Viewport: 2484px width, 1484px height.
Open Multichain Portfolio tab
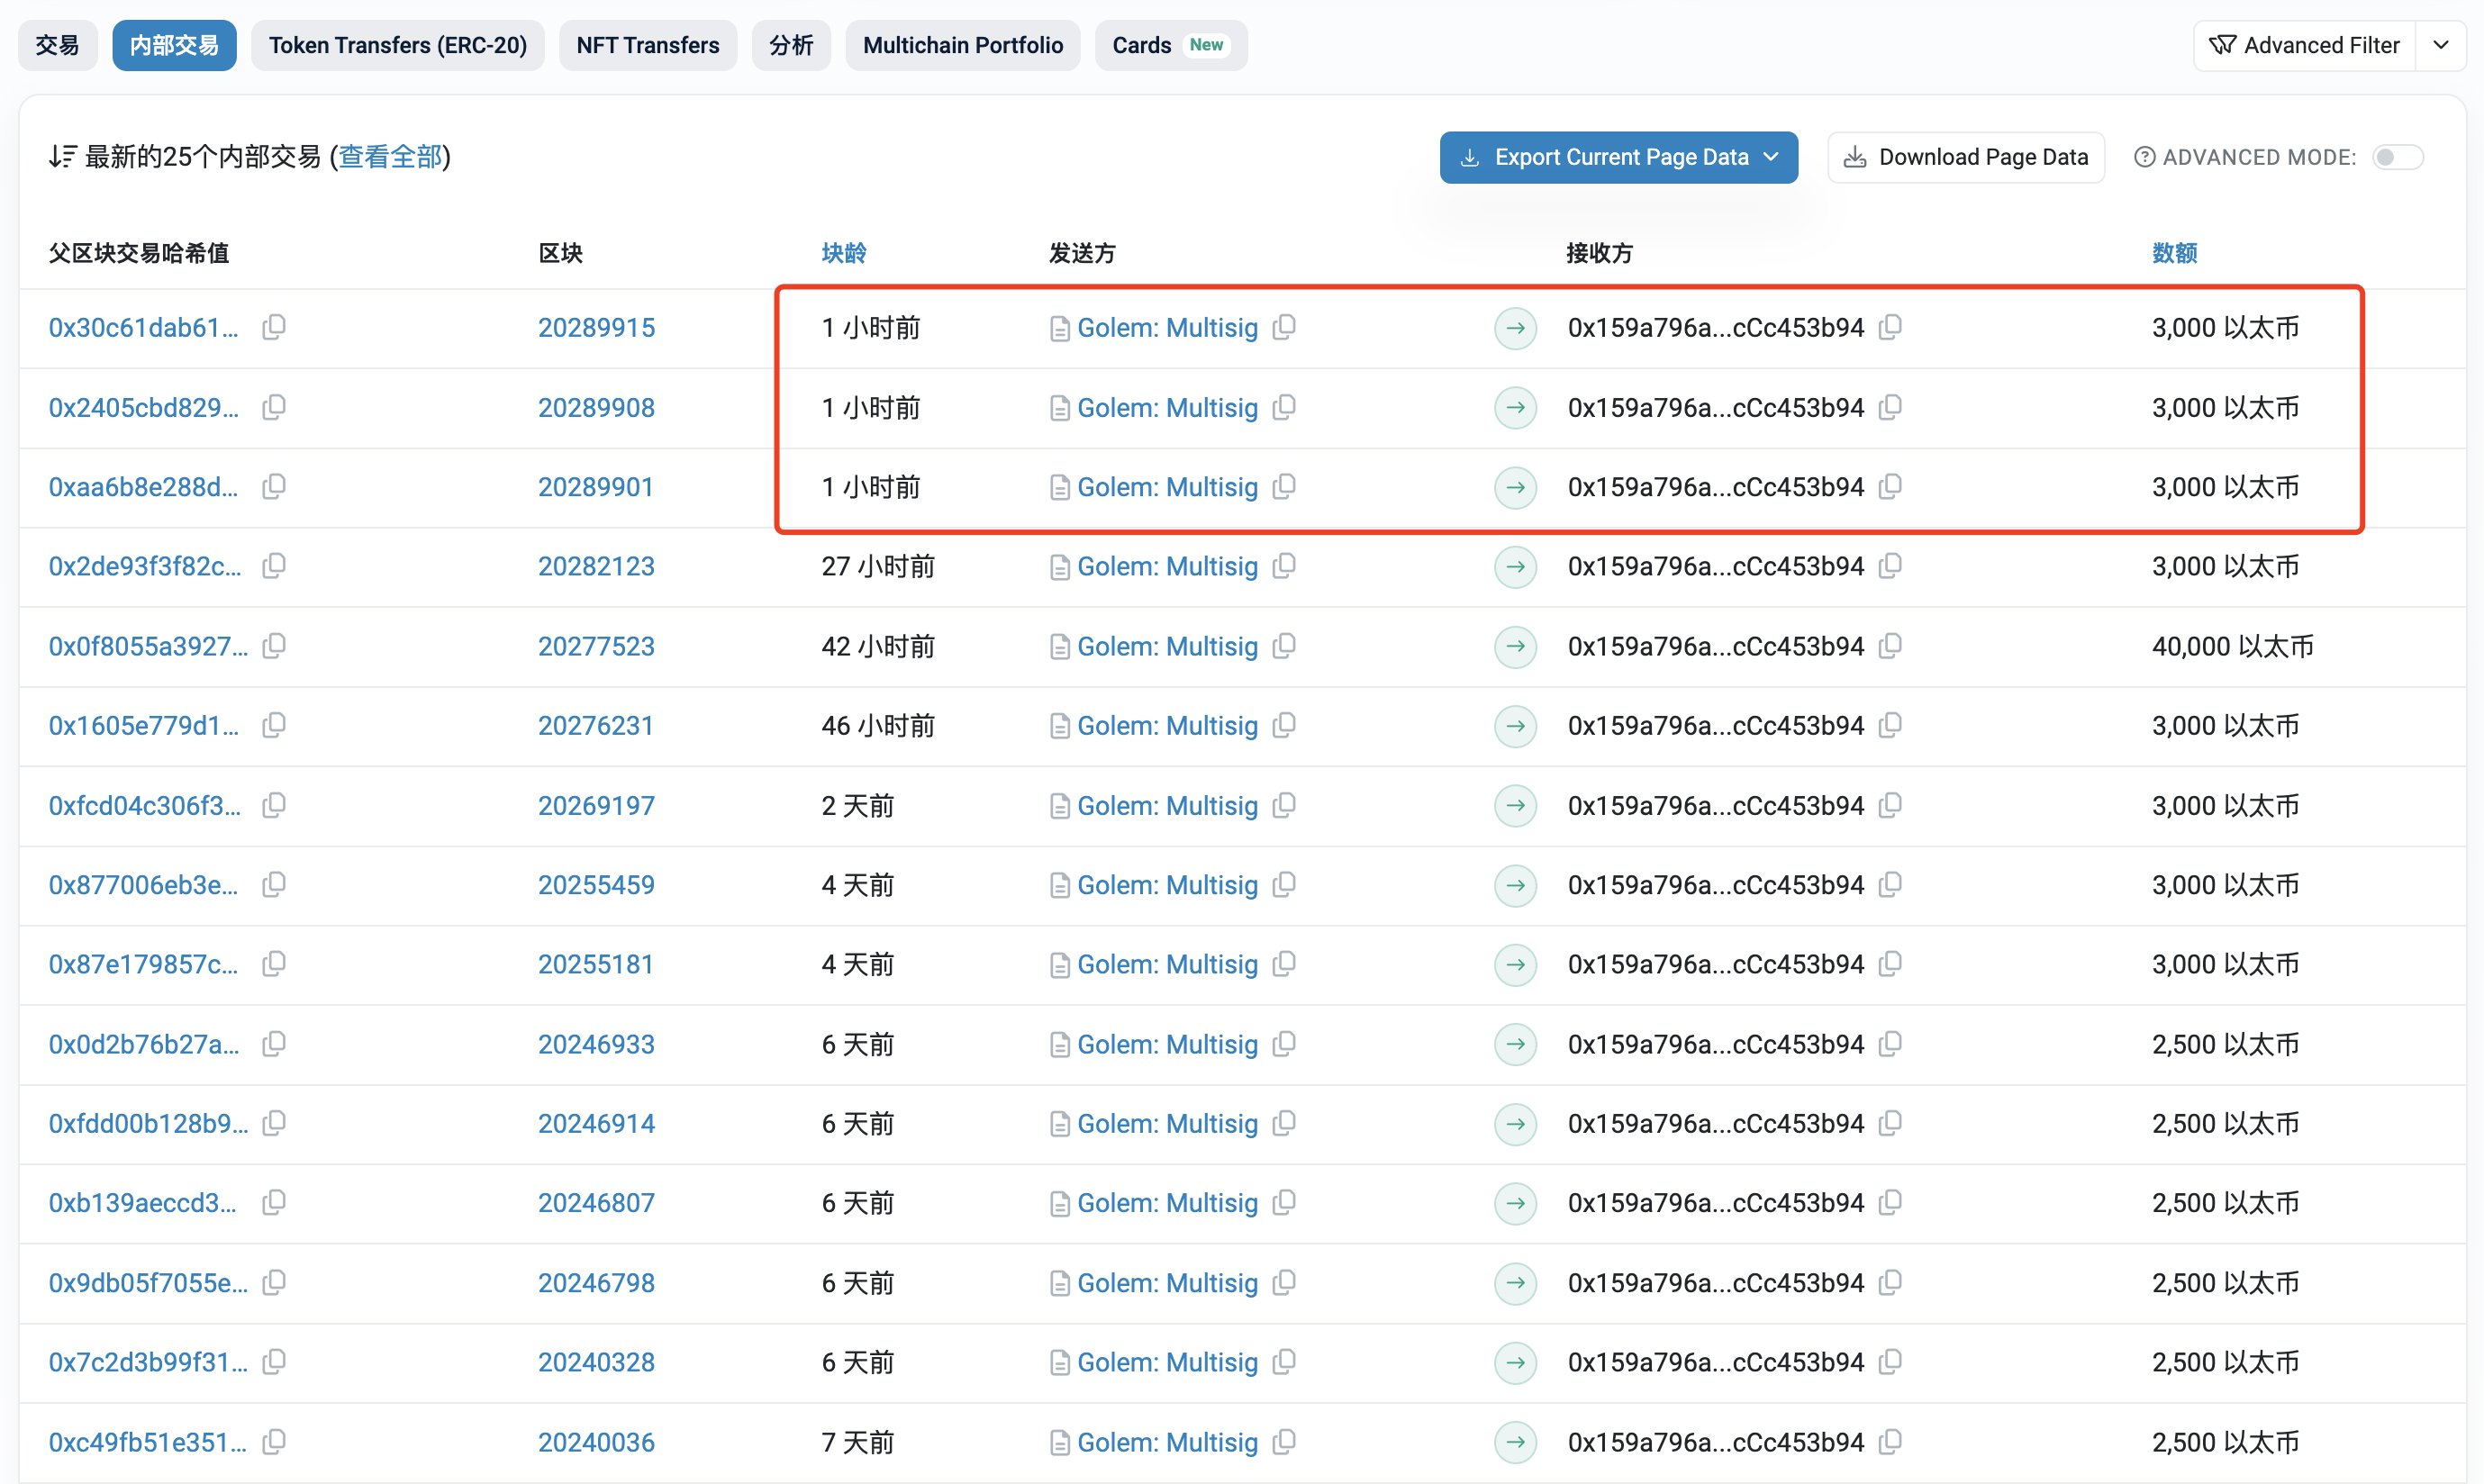point(959,44)
